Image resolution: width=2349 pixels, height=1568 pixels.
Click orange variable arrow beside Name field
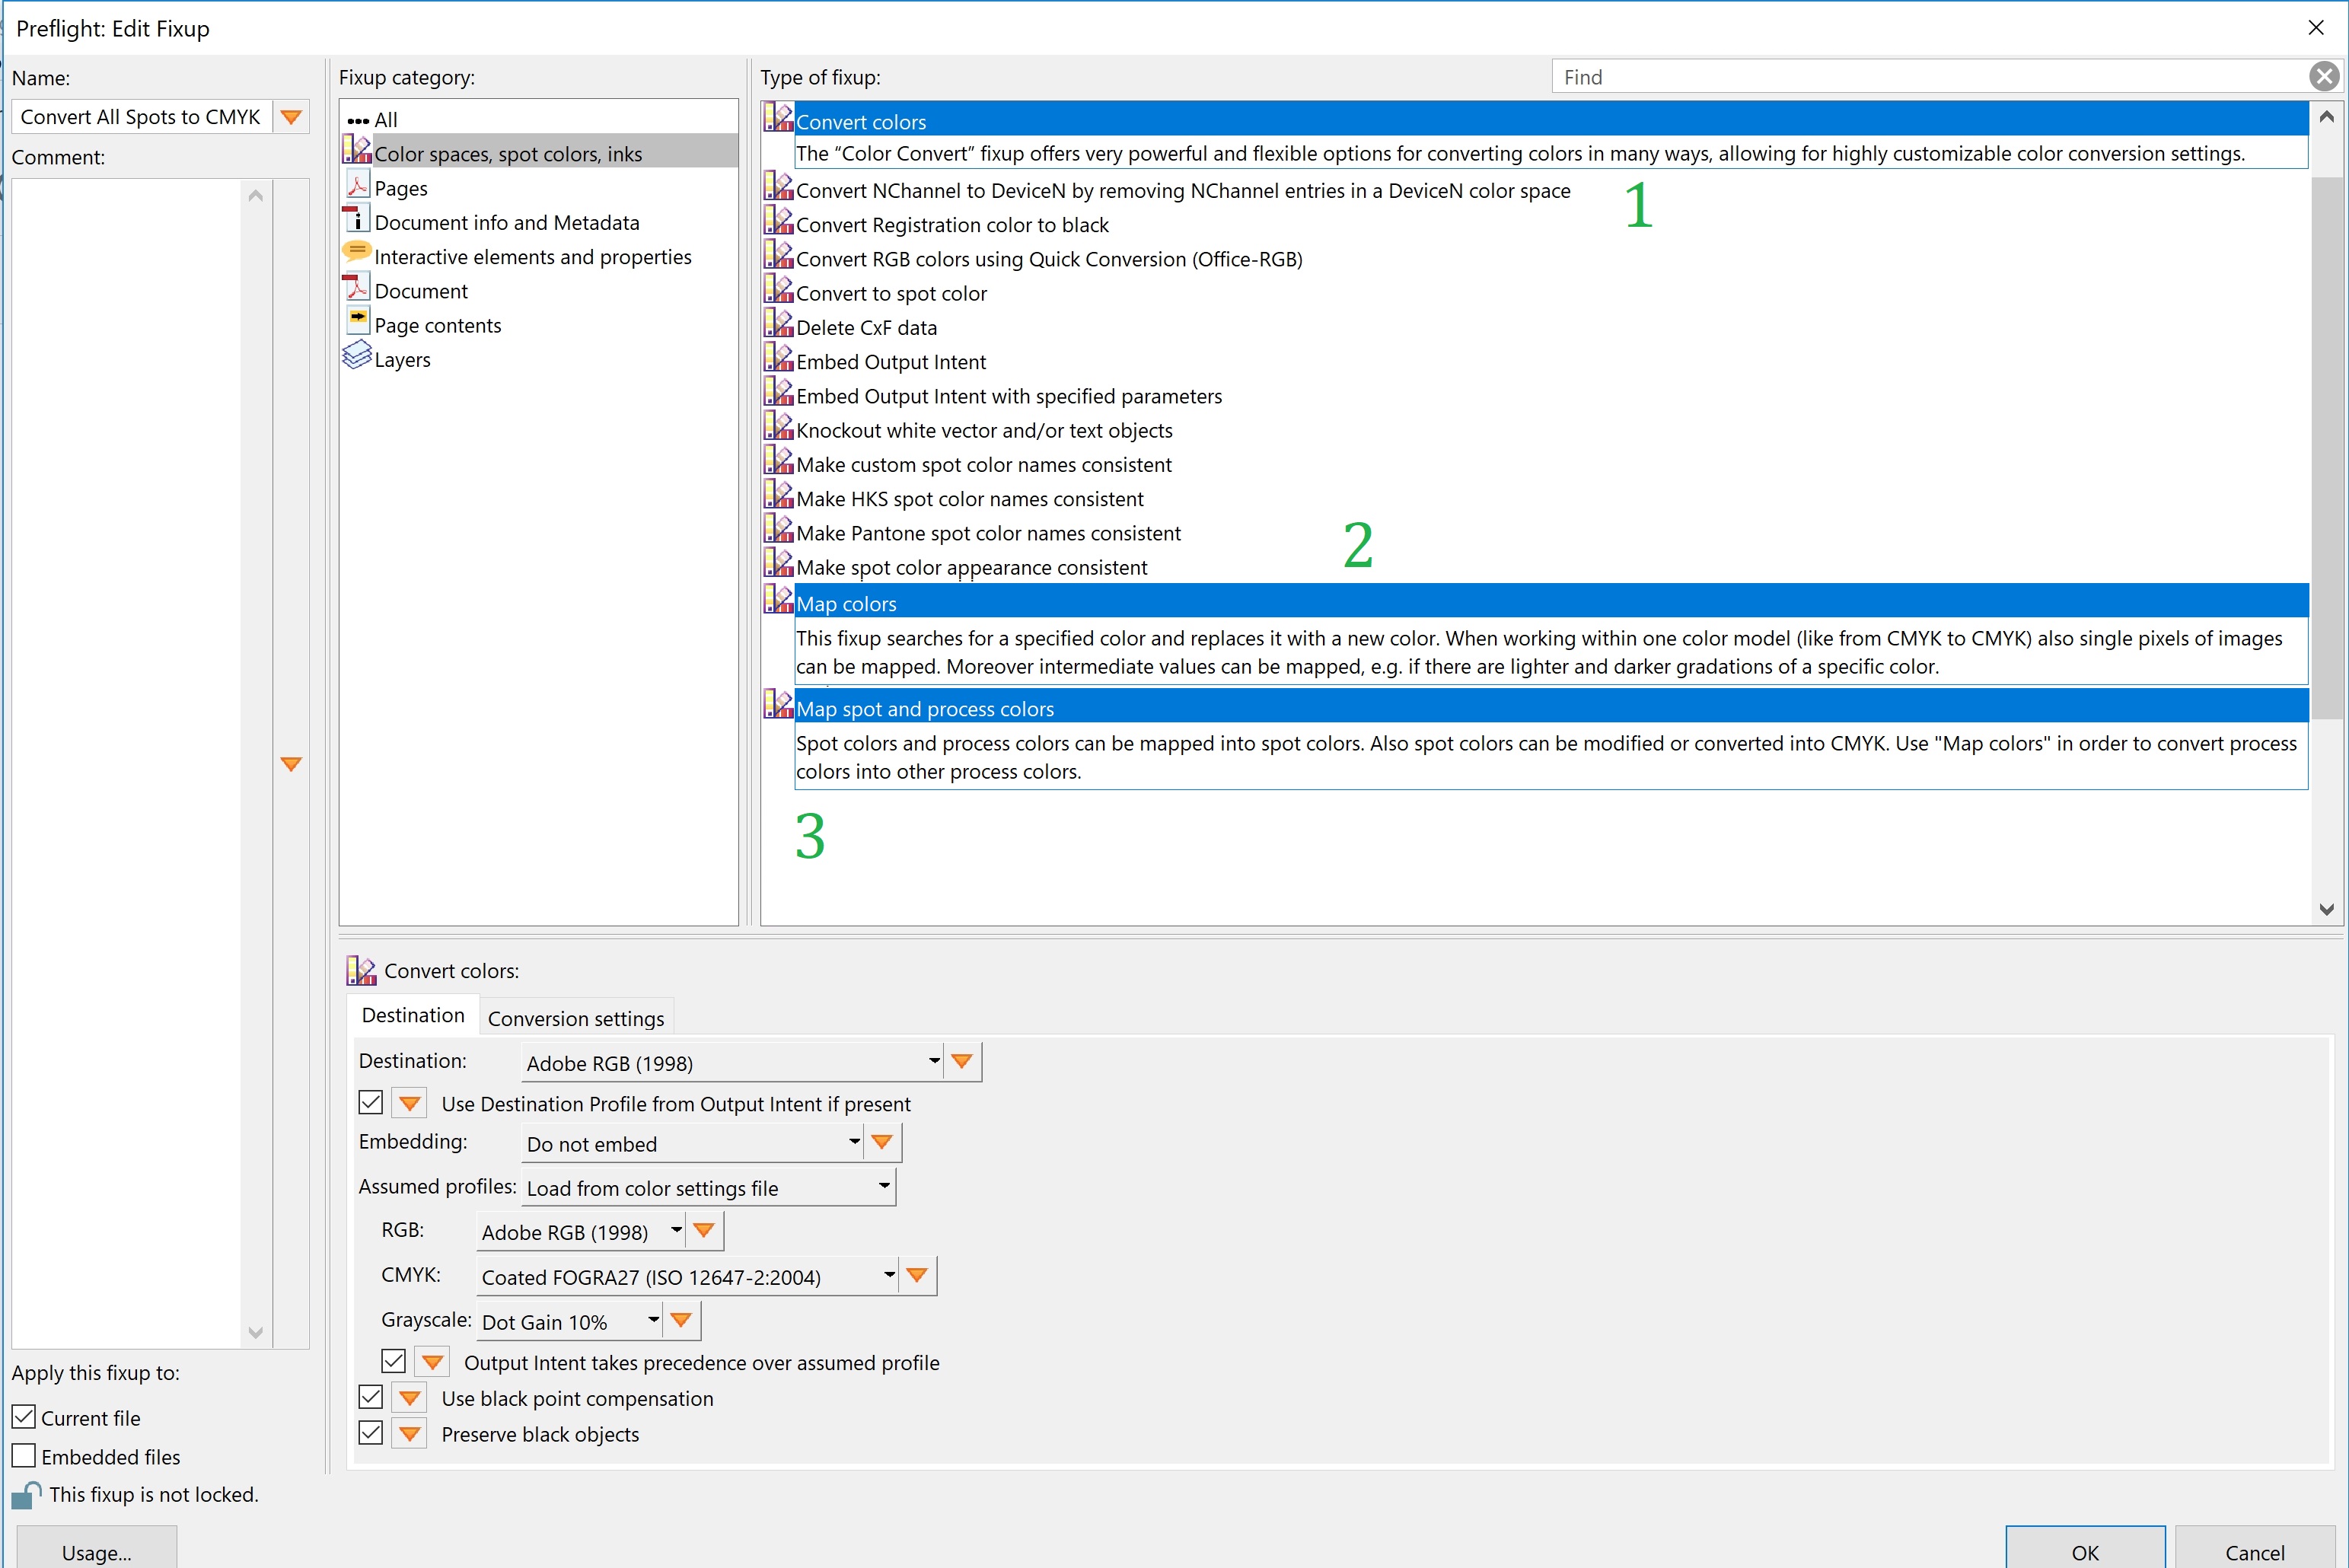click(x=291, y=117)
